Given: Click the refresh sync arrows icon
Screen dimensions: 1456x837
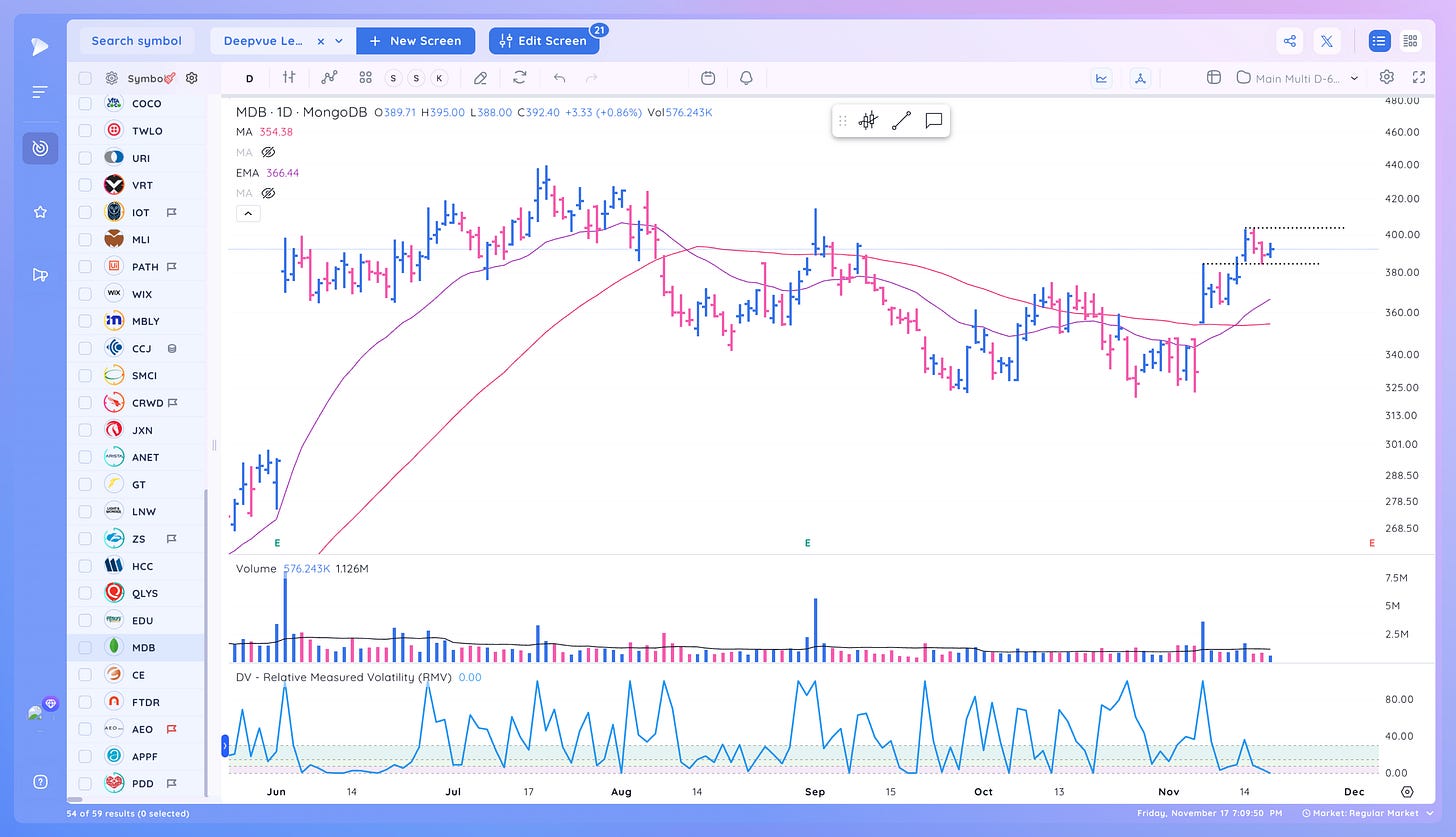Looking at the screenshot, I should [x=520, y=78].
